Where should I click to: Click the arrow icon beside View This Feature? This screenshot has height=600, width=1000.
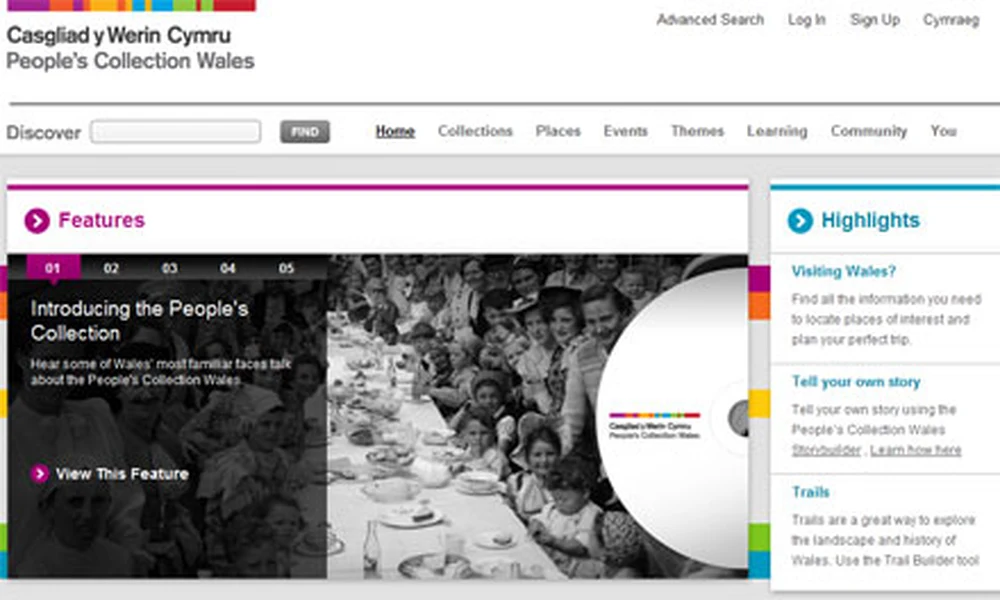tap(40, 474)
